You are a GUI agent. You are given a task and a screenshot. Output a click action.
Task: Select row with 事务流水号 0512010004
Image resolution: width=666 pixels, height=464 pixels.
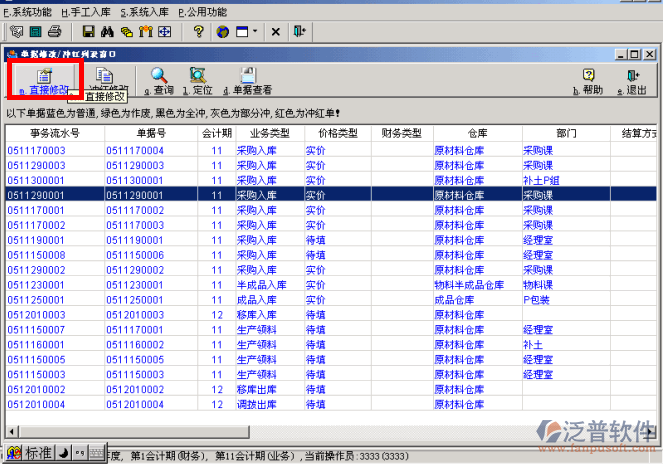(x=36, y=403)
